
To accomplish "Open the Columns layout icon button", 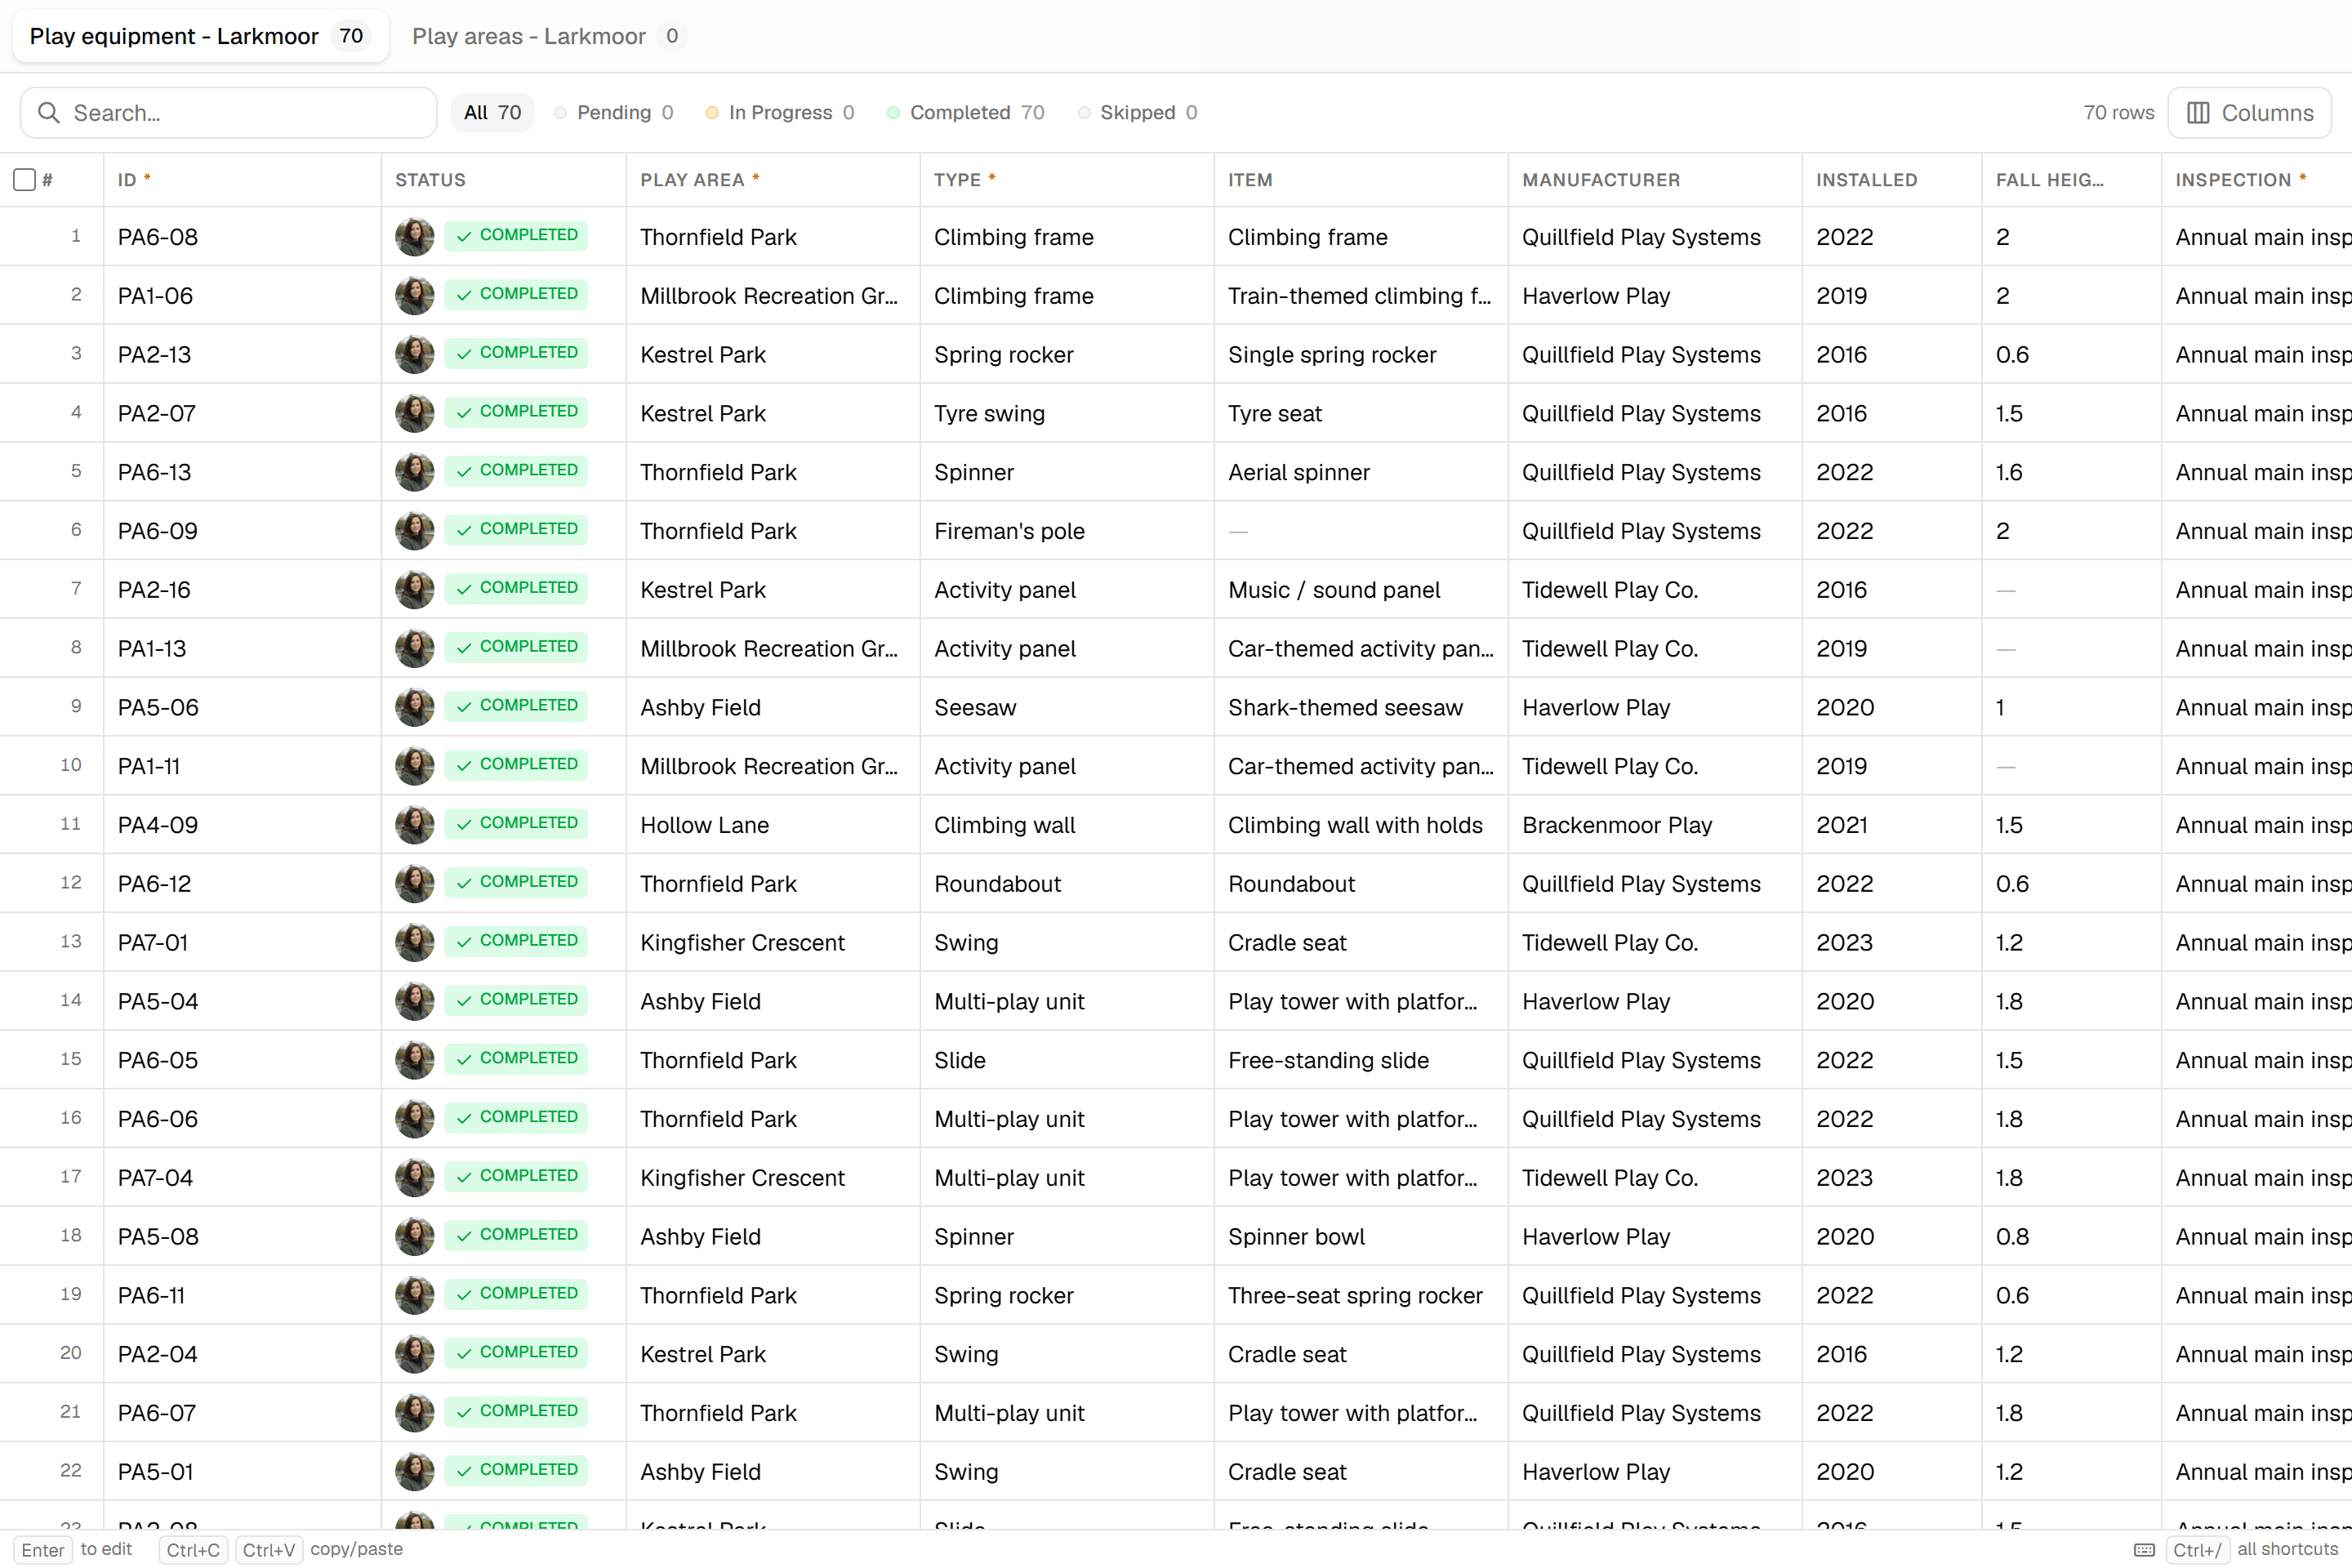I will tap(2249, 113).
